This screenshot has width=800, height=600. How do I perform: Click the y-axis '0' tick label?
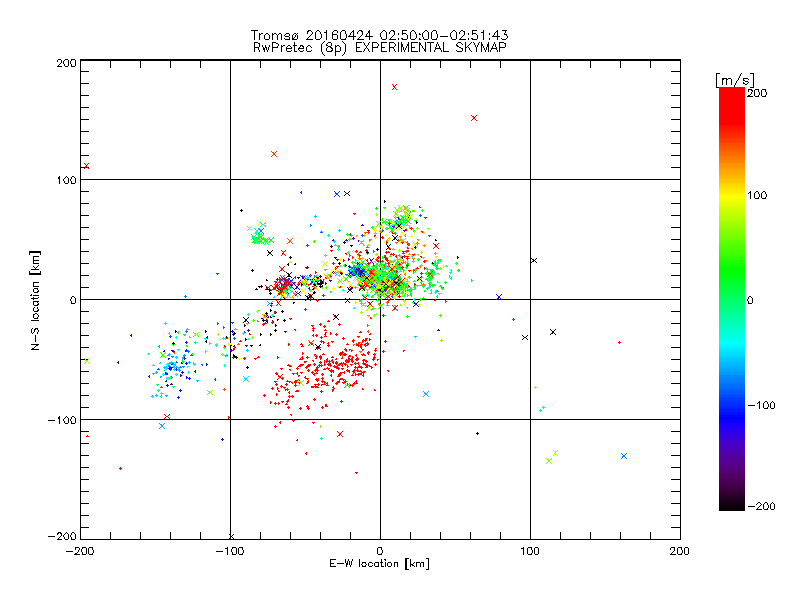click(x=73, y=300)
